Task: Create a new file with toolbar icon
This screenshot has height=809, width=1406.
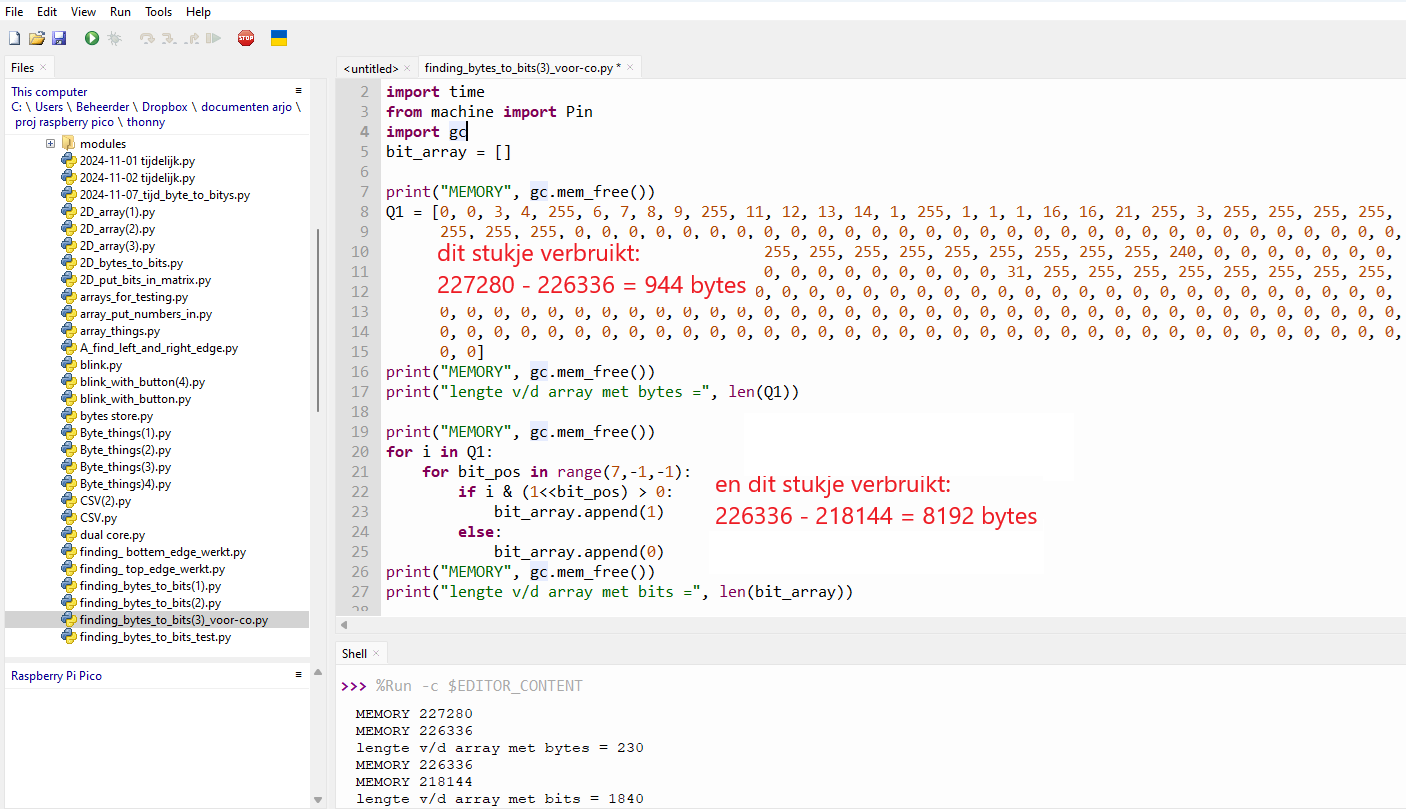Action: [14, 38]
